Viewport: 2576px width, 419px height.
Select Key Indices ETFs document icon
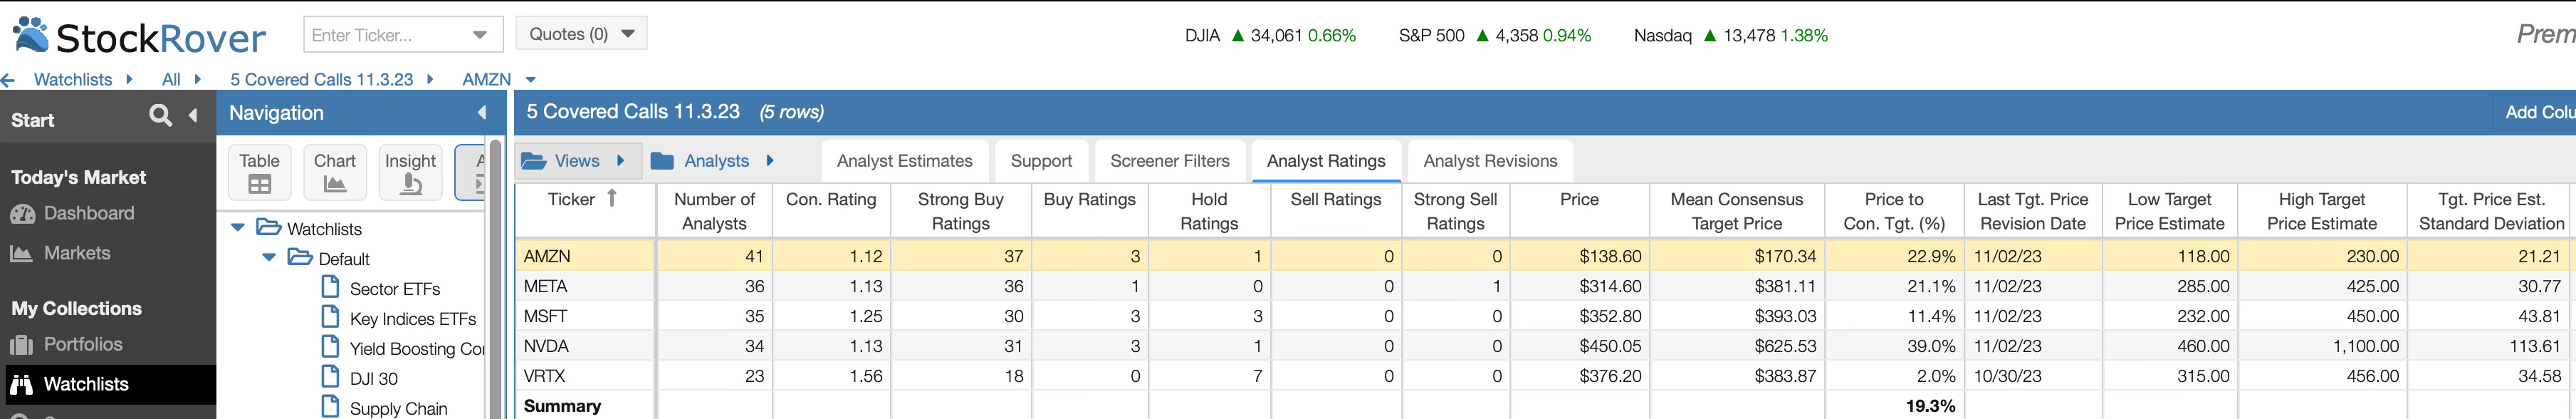click(331, 318)
